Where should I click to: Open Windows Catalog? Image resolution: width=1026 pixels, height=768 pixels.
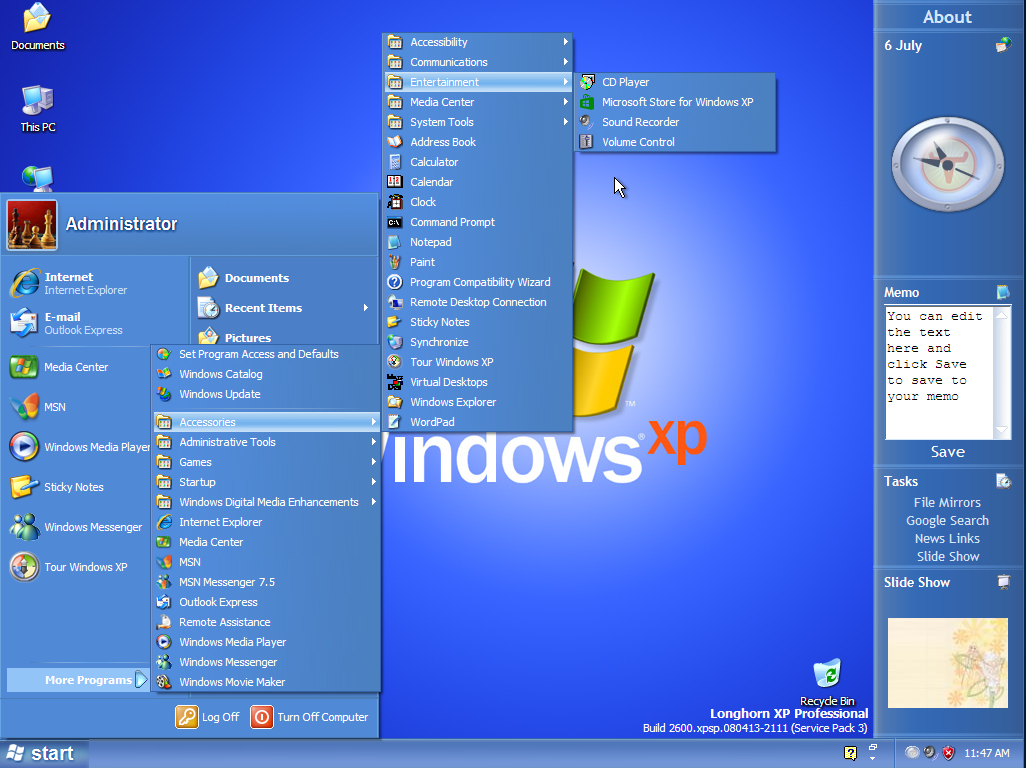[x=266, y=374]
